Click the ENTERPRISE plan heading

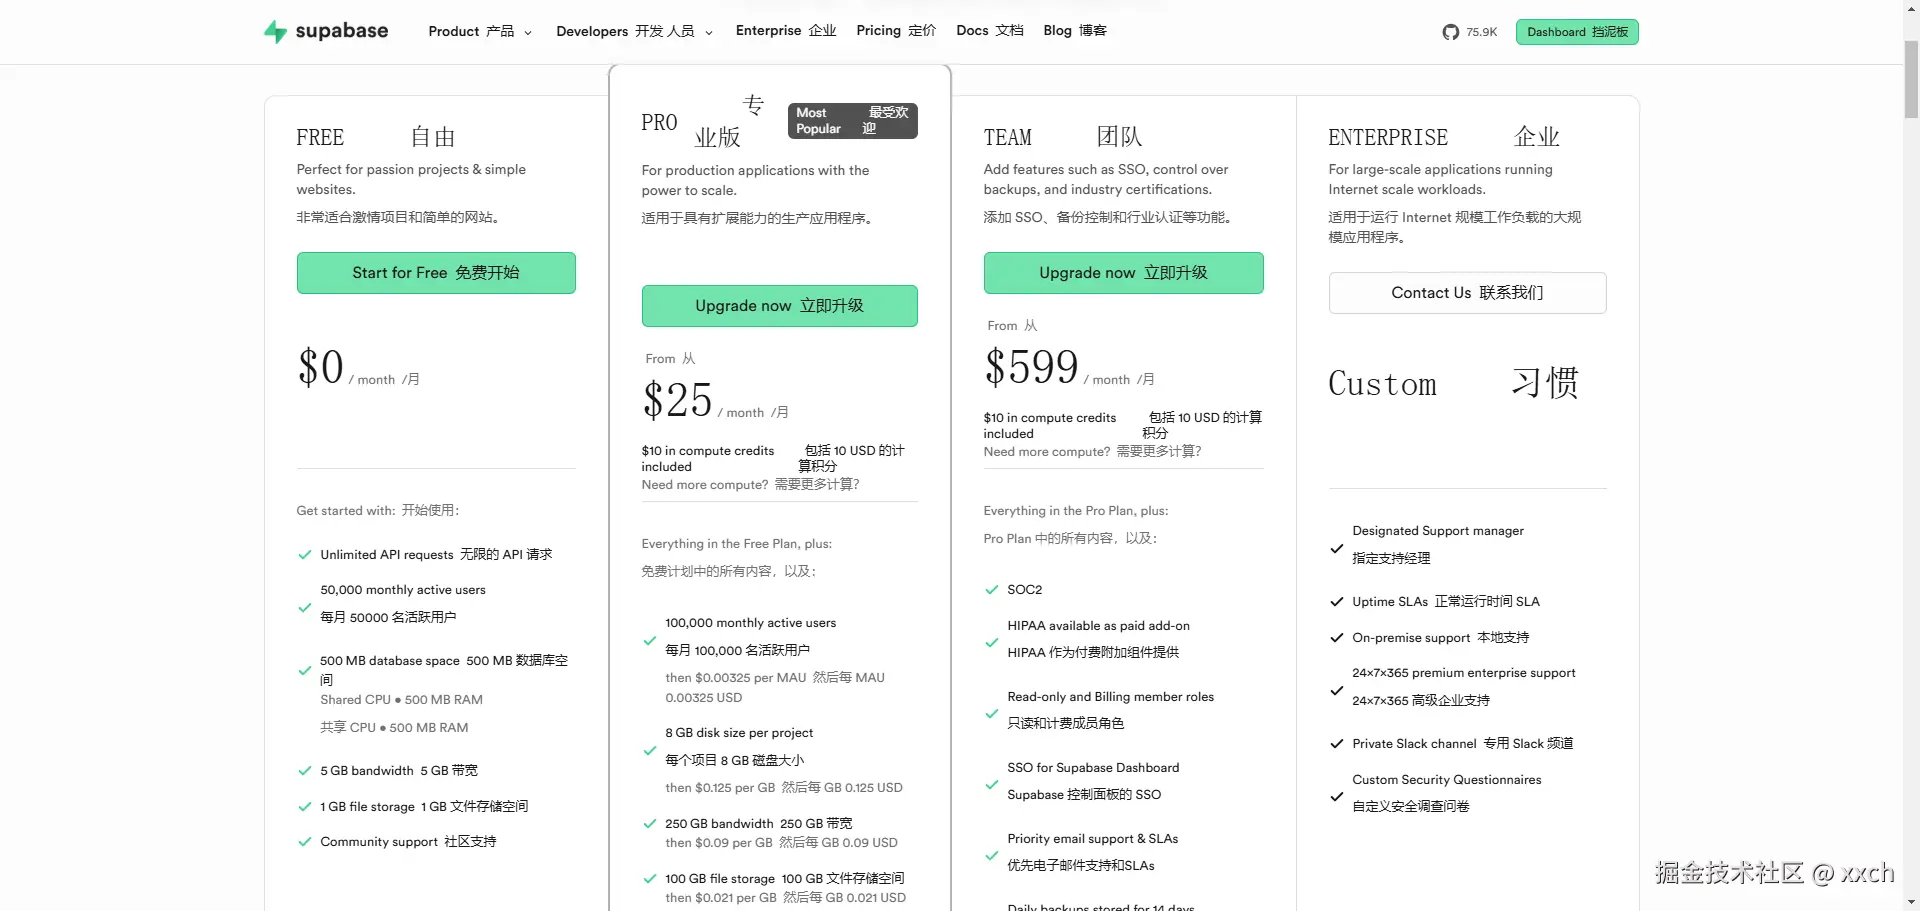[1388, 138]
